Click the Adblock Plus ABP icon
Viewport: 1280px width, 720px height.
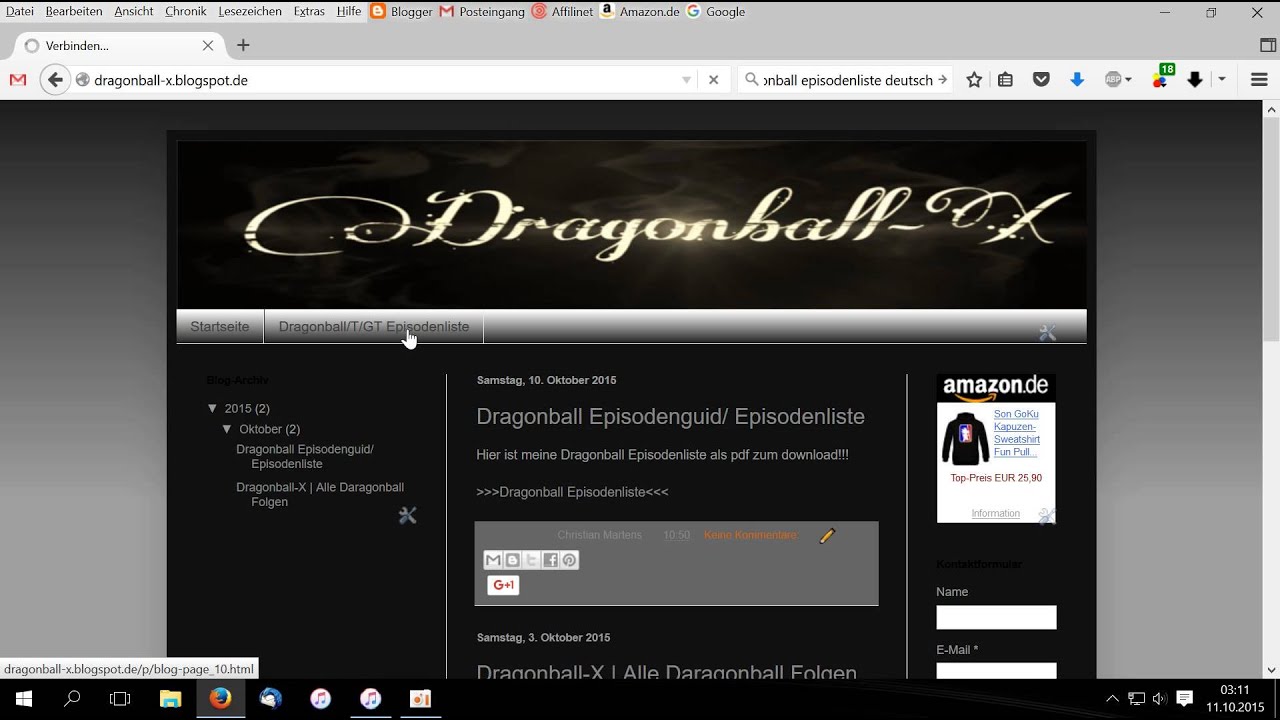coord(1113,80)
